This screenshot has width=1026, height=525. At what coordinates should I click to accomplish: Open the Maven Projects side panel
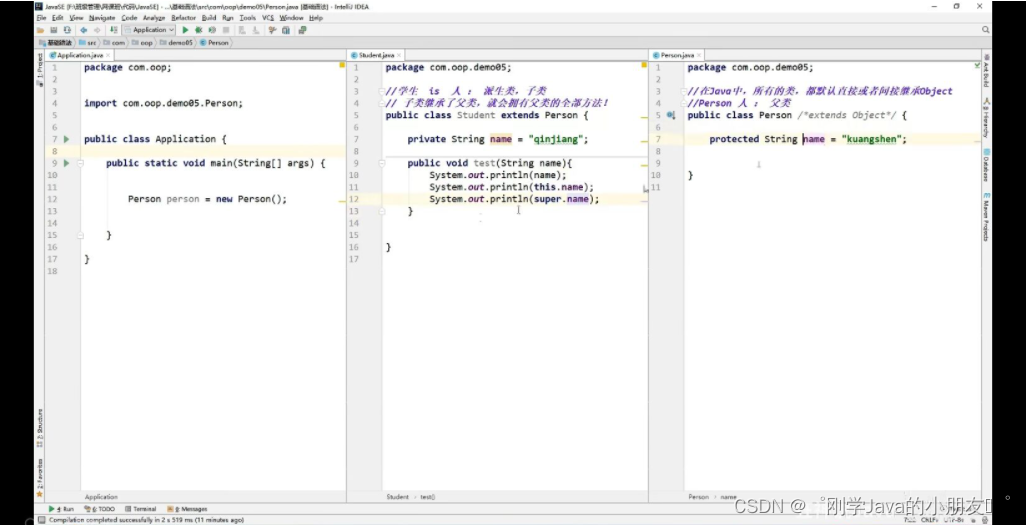point(986,217)
